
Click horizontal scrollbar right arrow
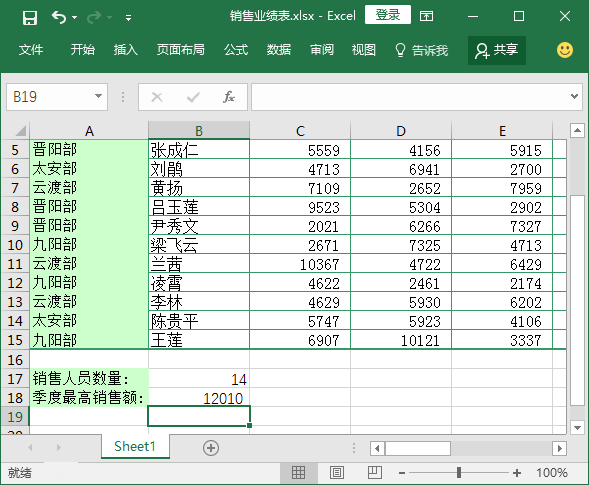click(560, 448)
